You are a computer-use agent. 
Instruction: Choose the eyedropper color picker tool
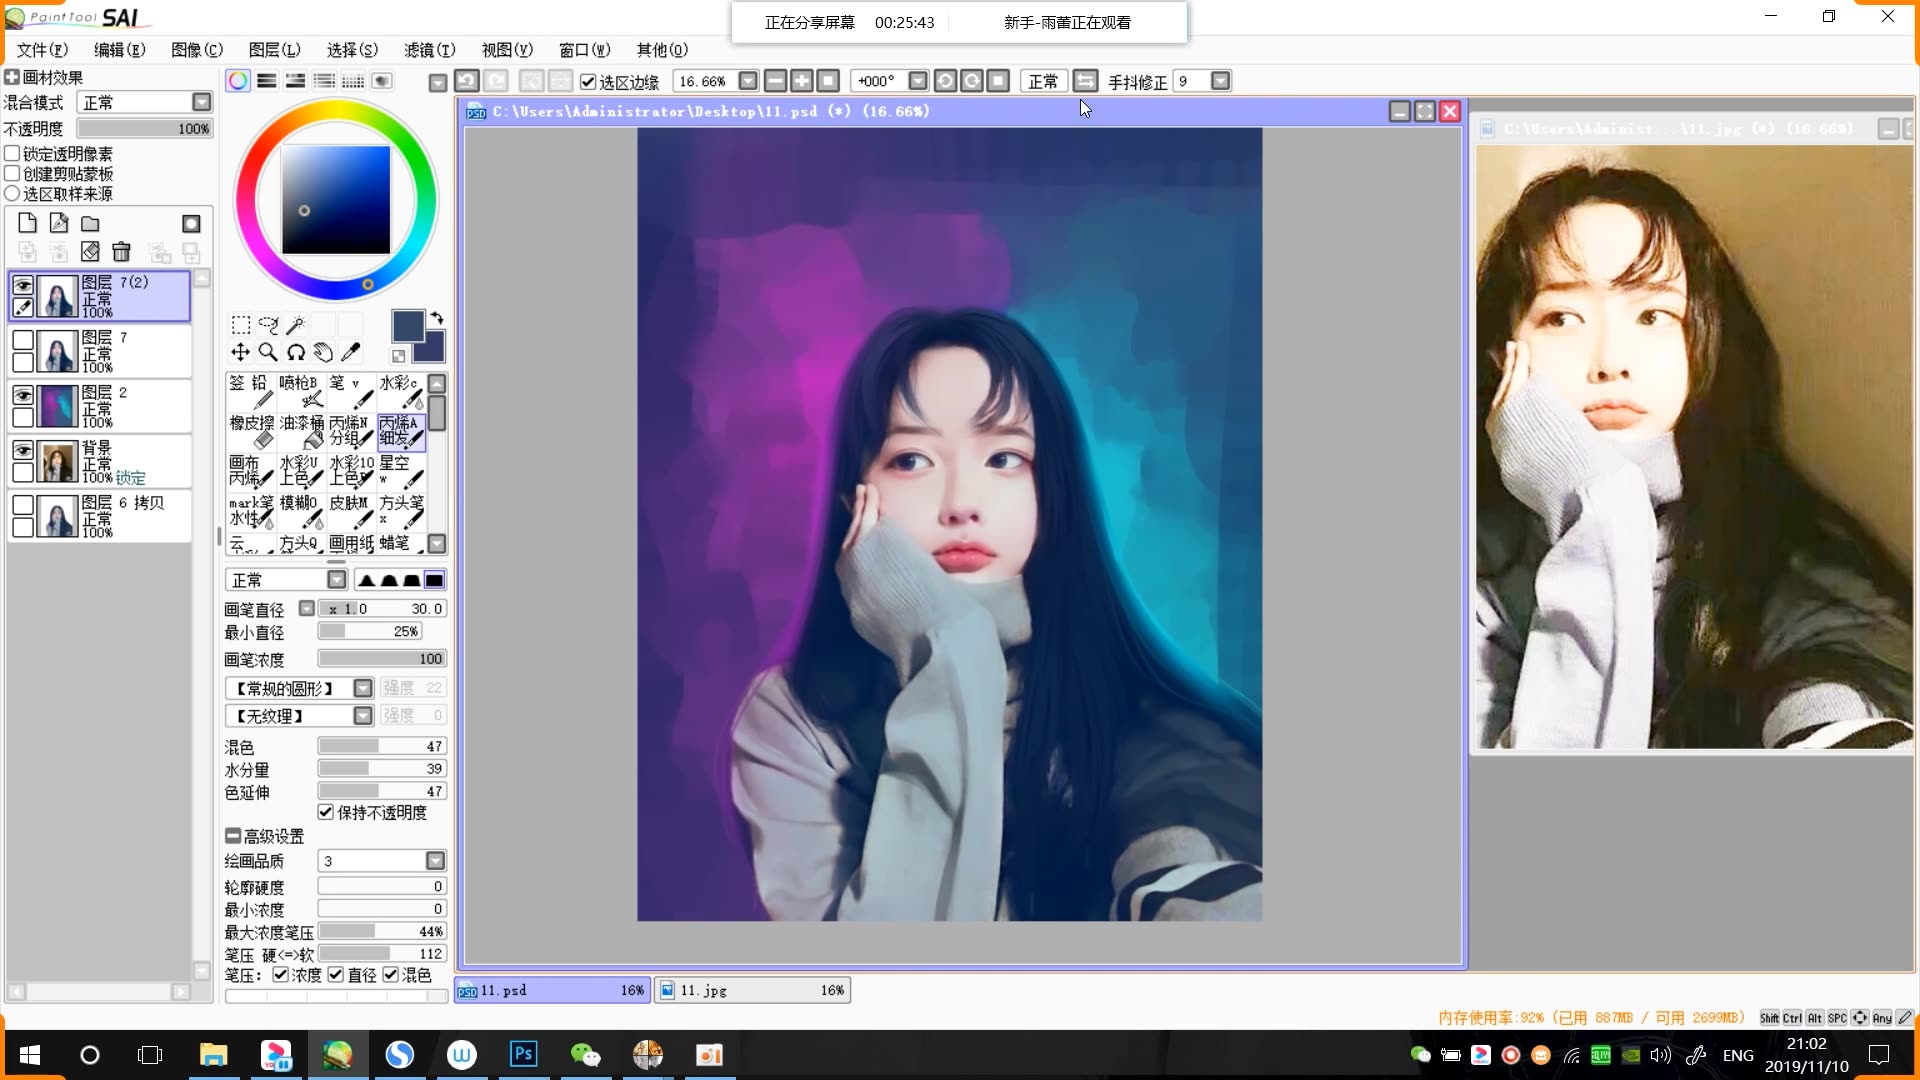point(351,352)
